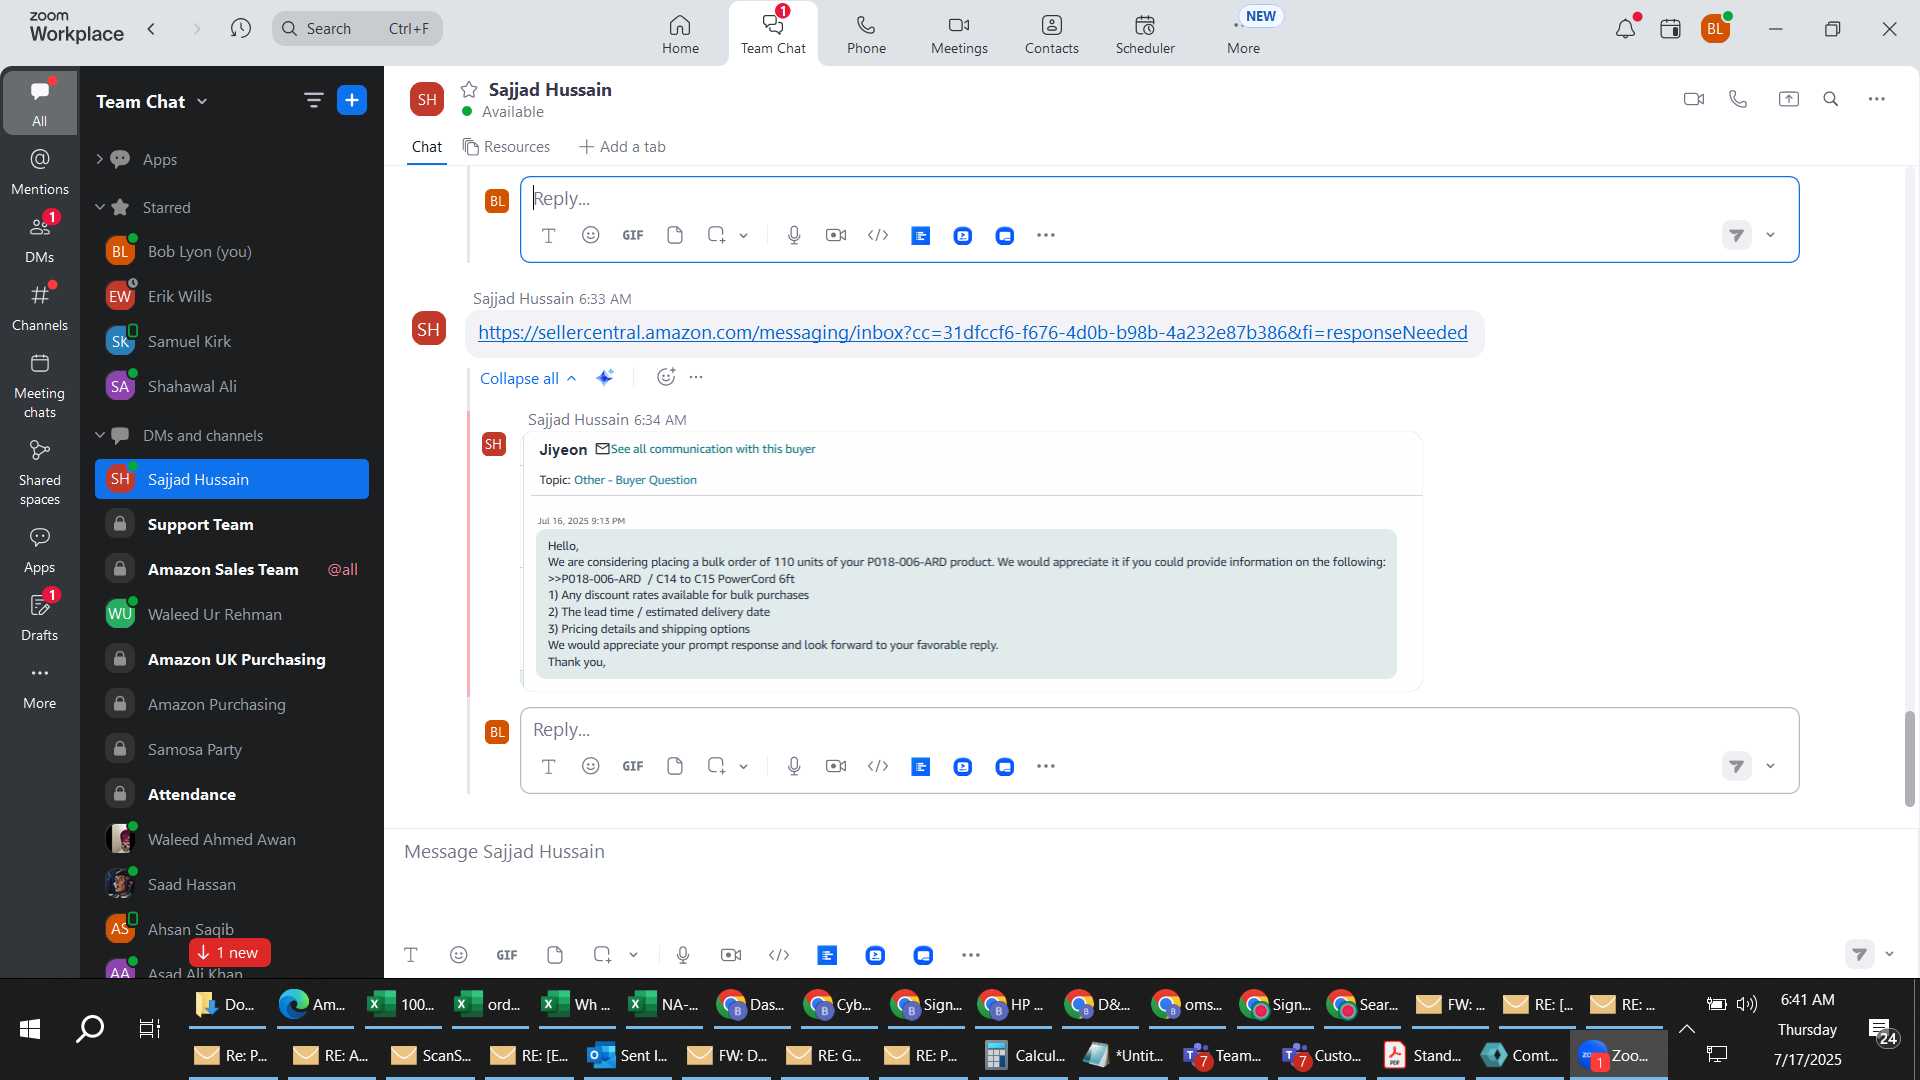This screenshot has height=1080, width=1920.
Task: Open the Meetings tab
Action: 959,34
